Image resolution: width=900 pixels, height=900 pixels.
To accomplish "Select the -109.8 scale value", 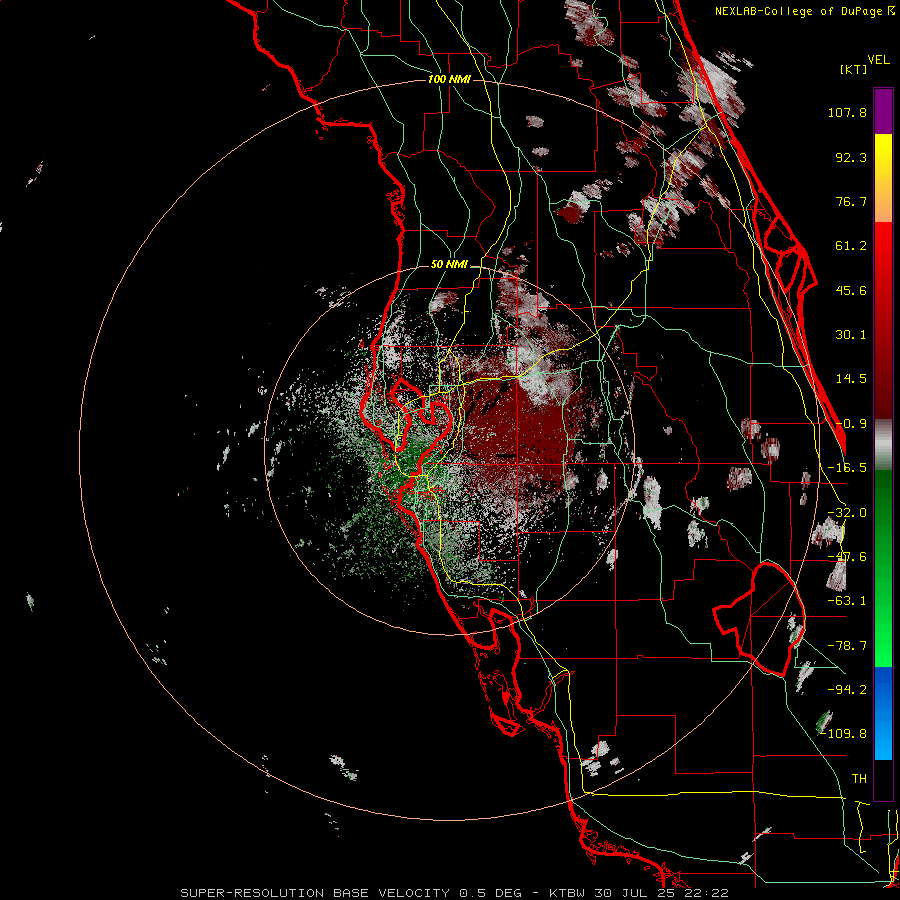I will click(x=844, y=734).
